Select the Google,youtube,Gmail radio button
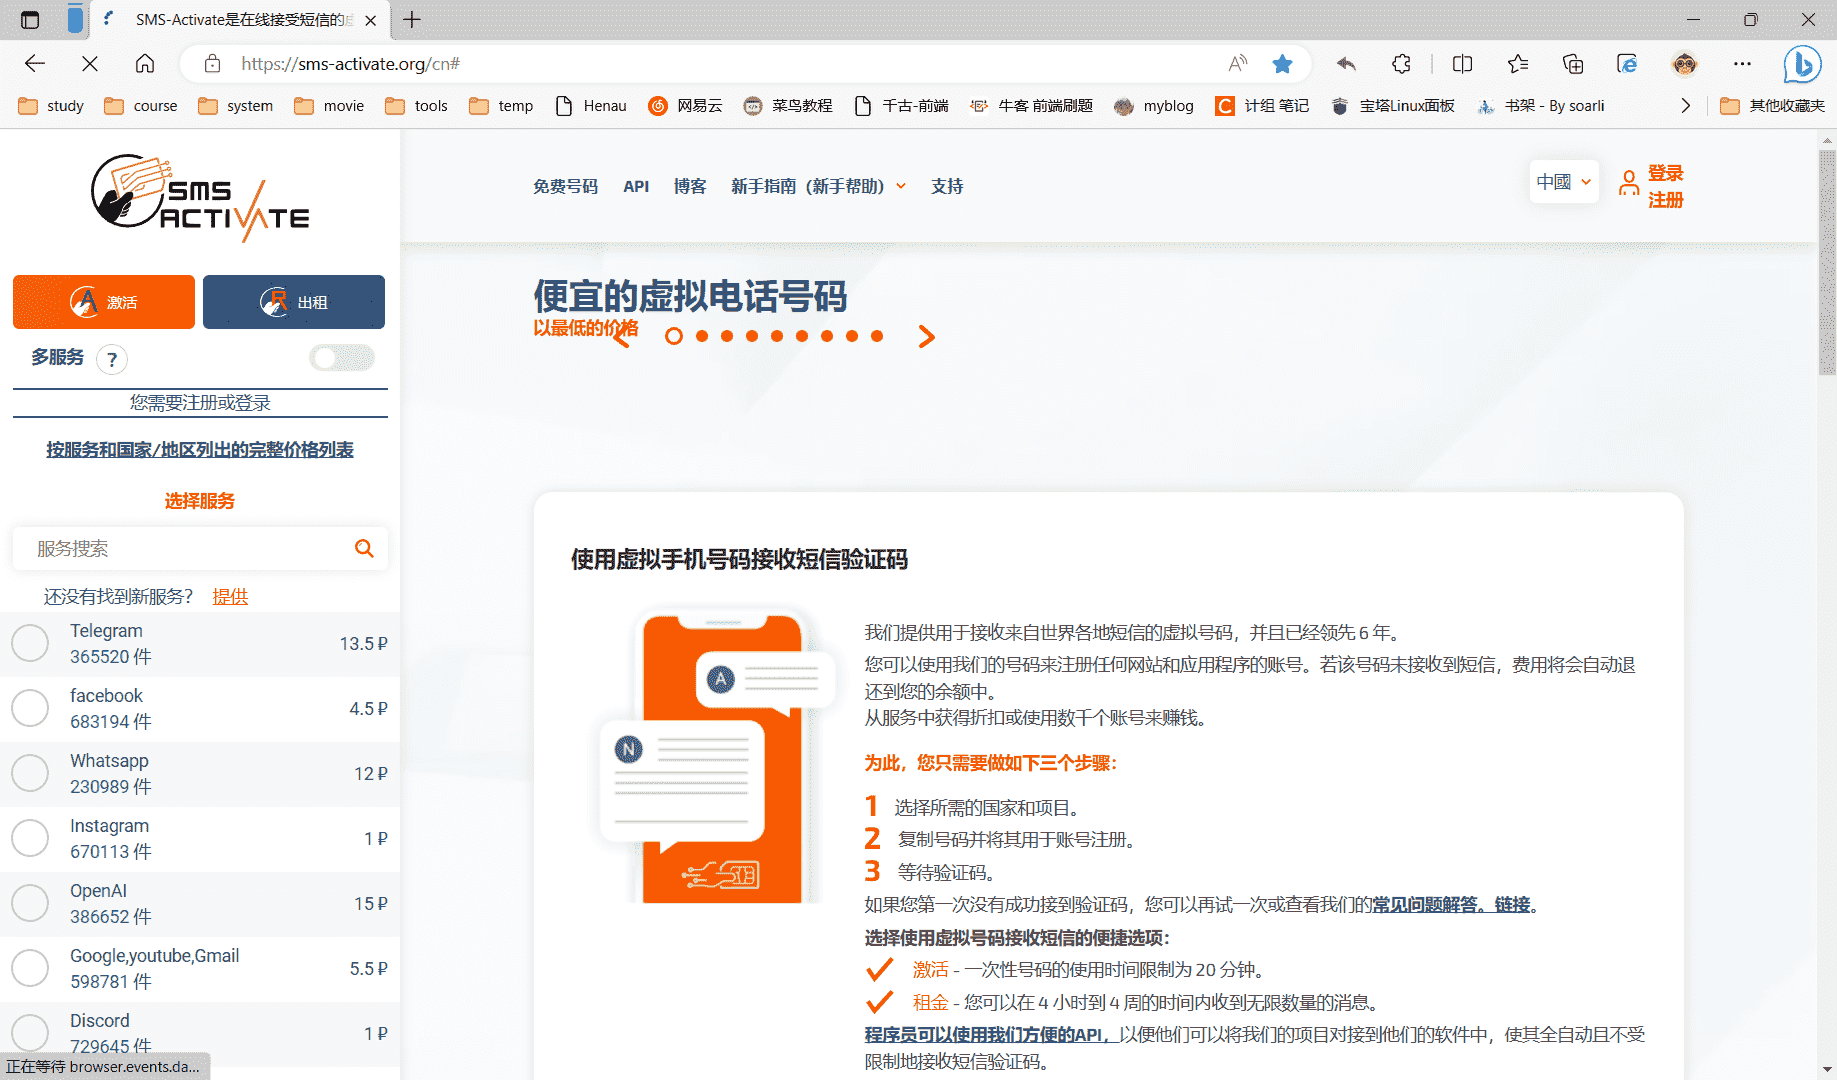The image size is (1837, 1080). (x=30, y=968)
